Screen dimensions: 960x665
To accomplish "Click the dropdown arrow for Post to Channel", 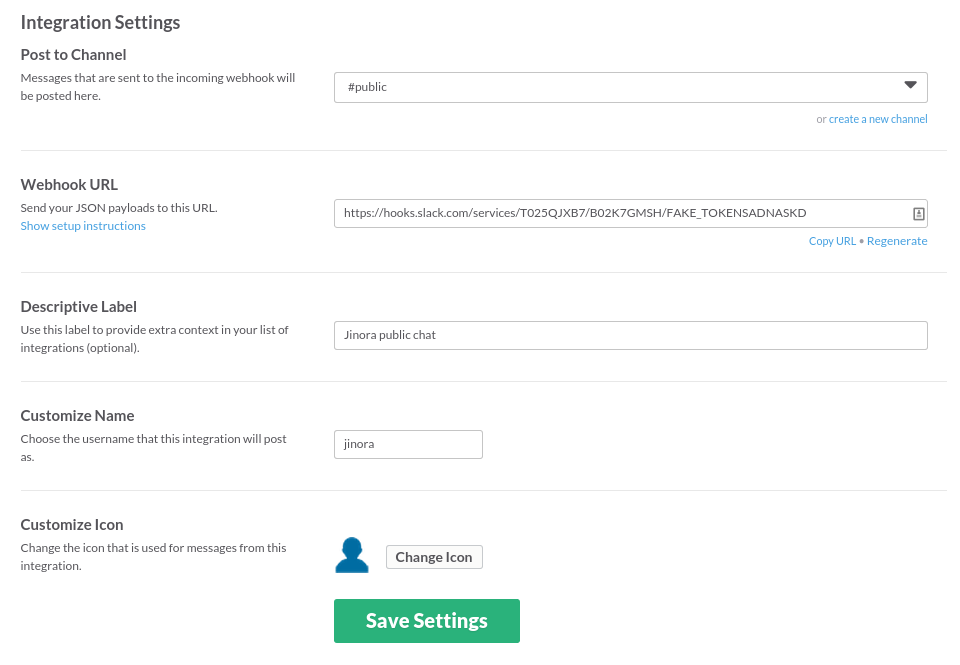I will (x=910, y=86).
